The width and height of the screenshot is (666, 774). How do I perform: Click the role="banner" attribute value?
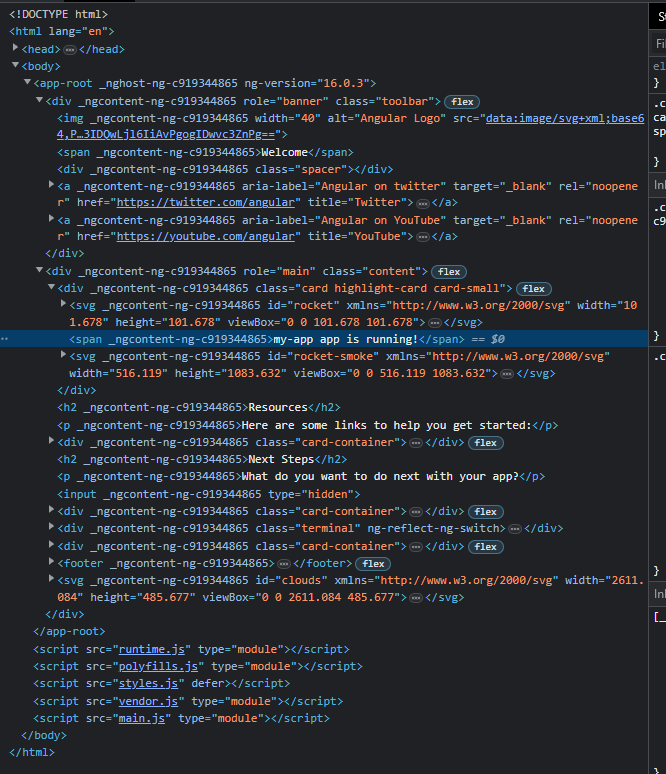click(302, 101)
